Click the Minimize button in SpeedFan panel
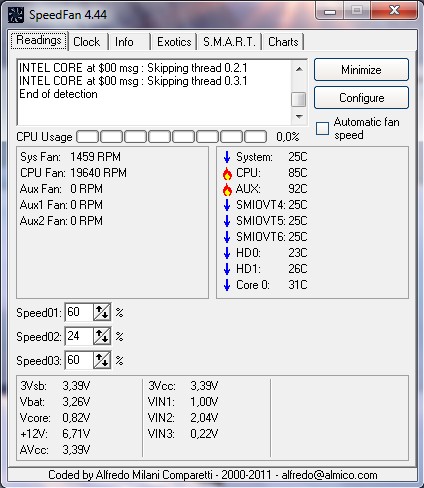The width and height of the screenshot is (424, 488). click(361, 70)
